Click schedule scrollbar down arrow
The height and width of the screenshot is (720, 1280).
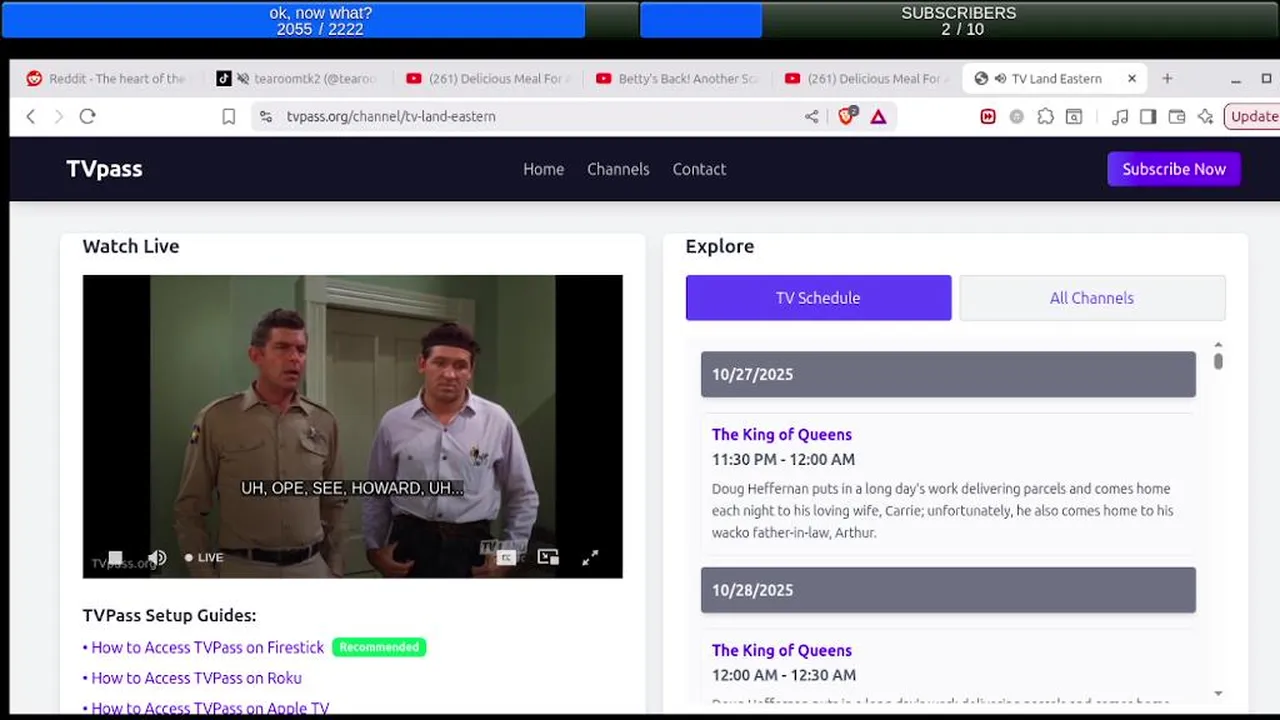(1218, 693)
